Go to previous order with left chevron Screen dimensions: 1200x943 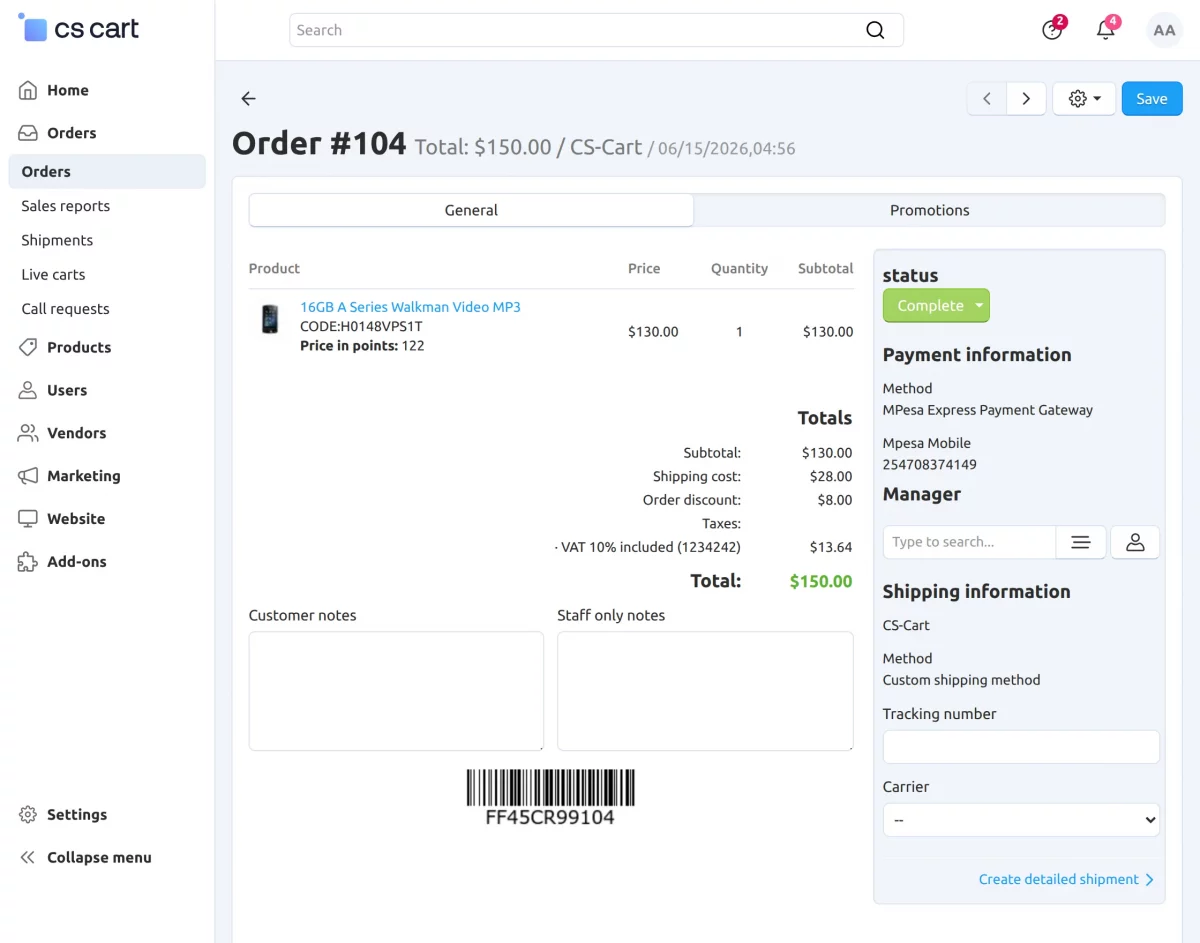(x=987, y=98)
